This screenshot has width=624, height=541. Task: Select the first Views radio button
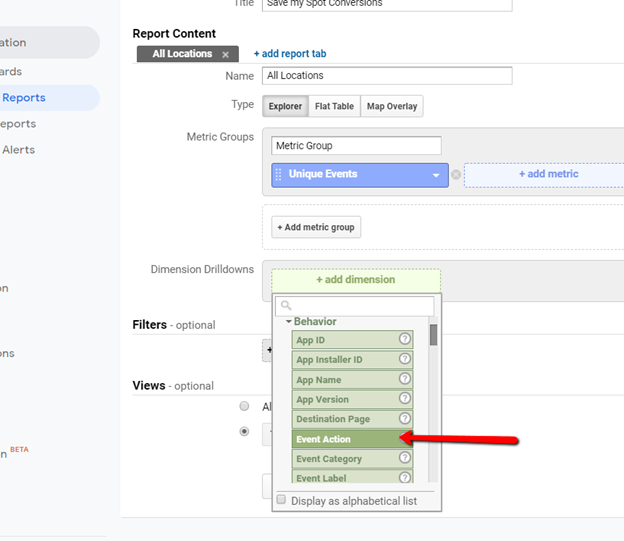(x=244, y=406)
